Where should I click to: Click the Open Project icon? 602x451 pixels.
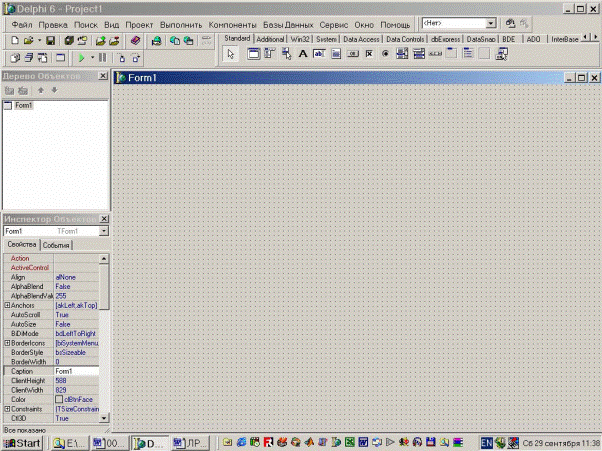tap(82, 40)
